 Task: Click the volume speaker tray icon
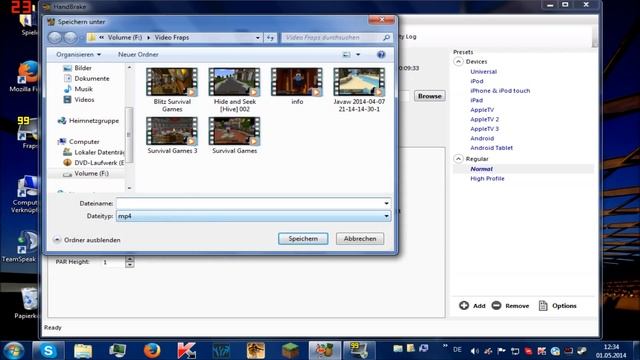click(474, 351)
